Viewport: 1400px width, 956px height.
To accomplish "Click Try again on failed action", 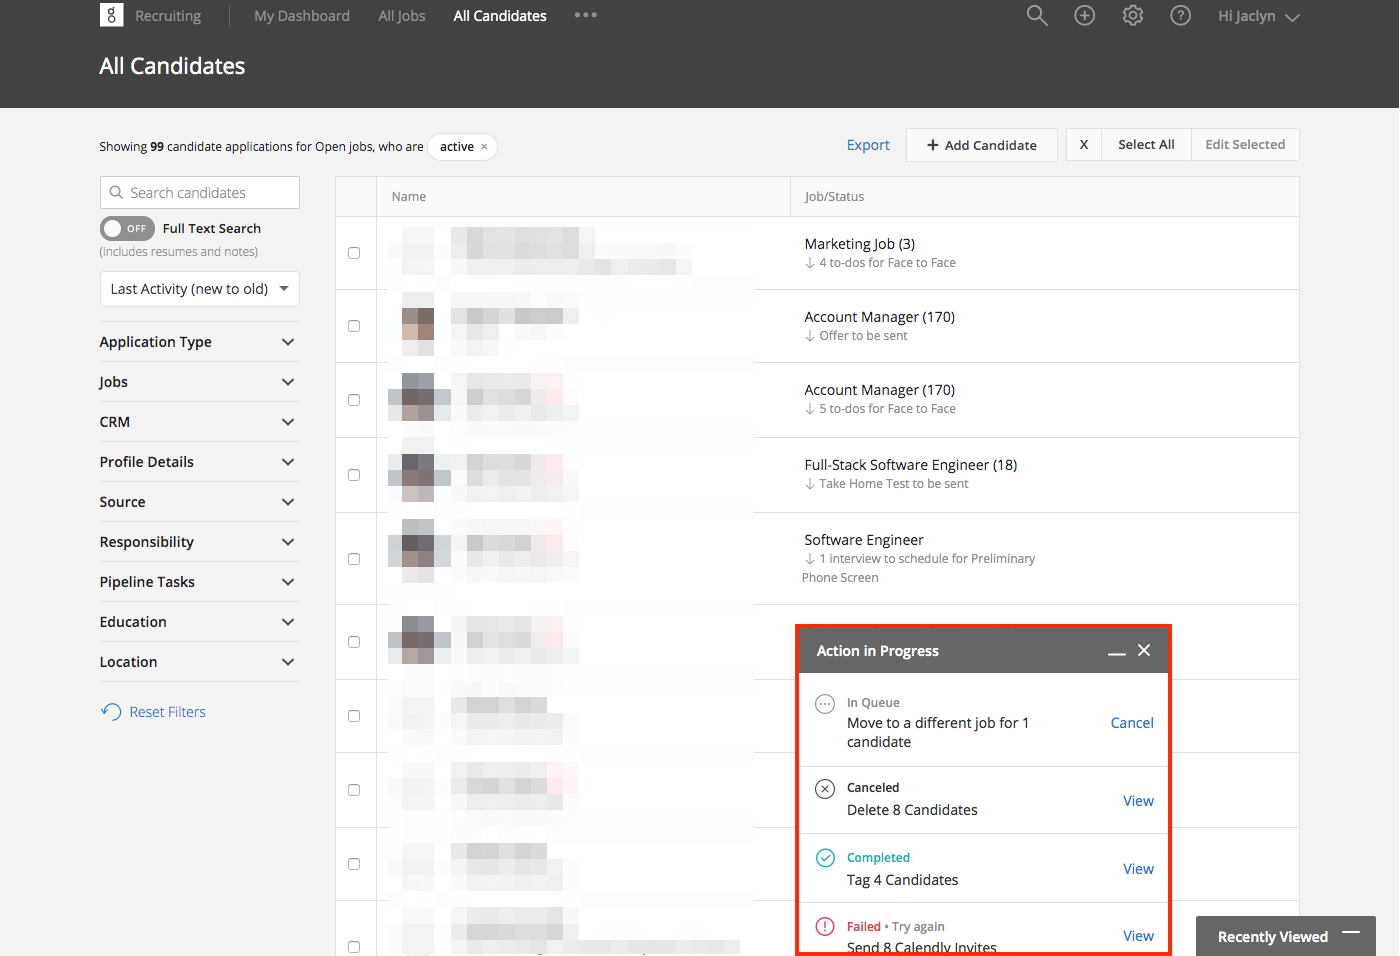I will (x=918, y=927).
